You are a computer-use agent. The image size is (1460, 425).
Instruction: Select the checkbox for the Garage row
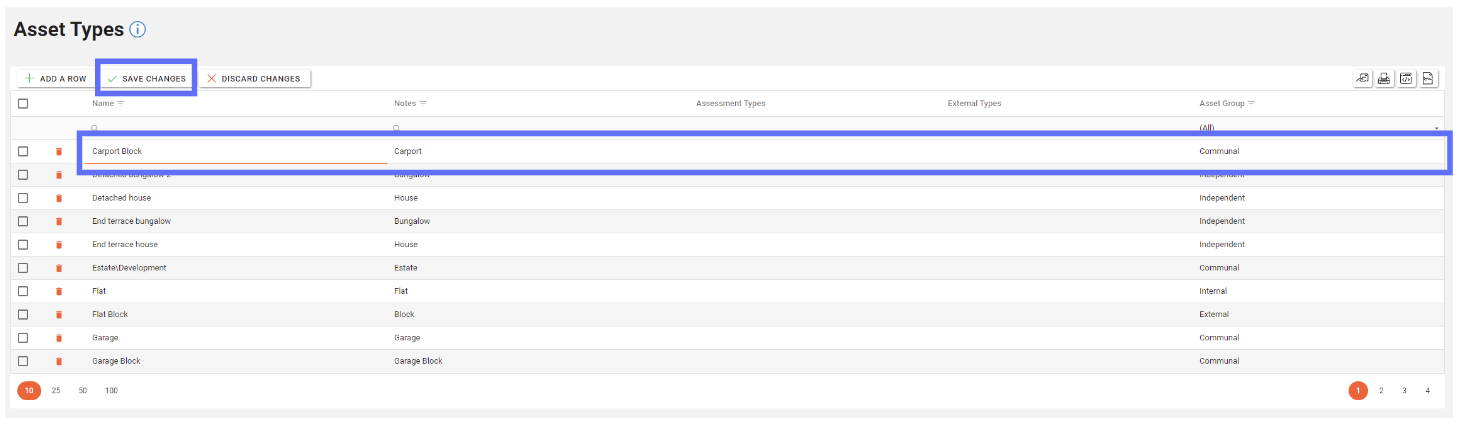click(x=23, y=338)
